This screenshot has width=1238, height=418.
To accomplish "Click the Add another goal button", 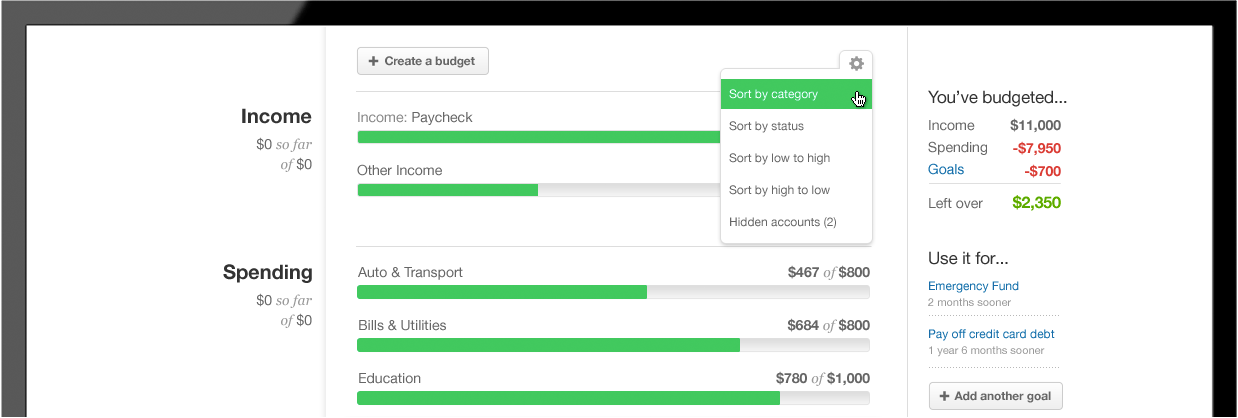I will point(995,396).
